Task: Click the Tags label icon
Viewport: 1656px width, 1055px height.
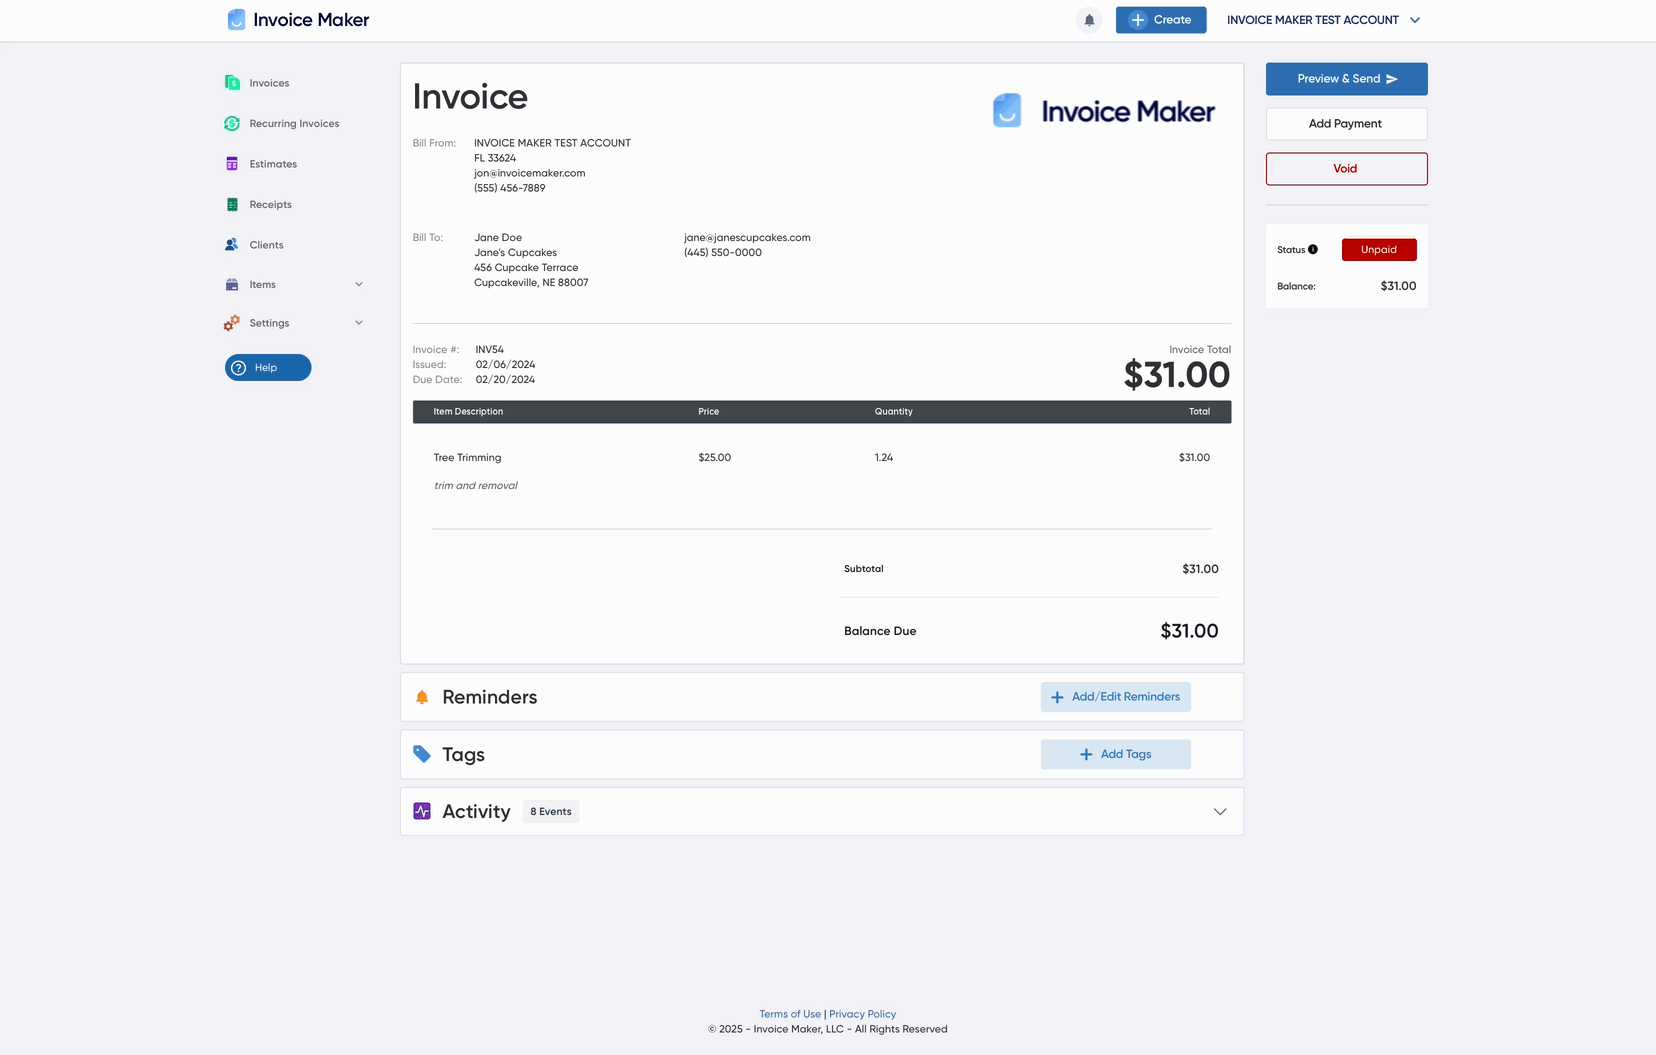Action: 422,755
